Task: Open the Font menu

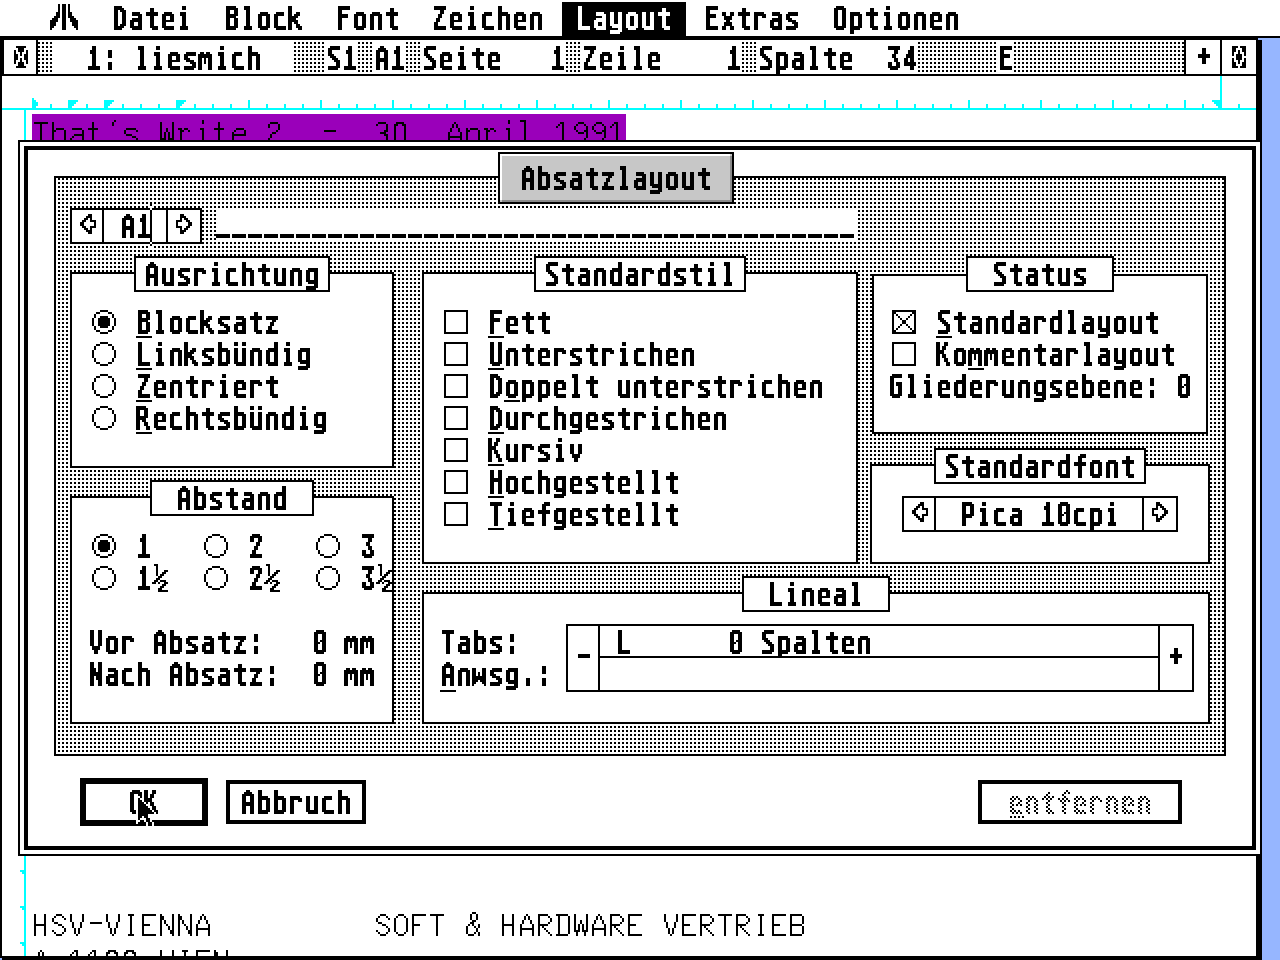Action: [367, 18]
